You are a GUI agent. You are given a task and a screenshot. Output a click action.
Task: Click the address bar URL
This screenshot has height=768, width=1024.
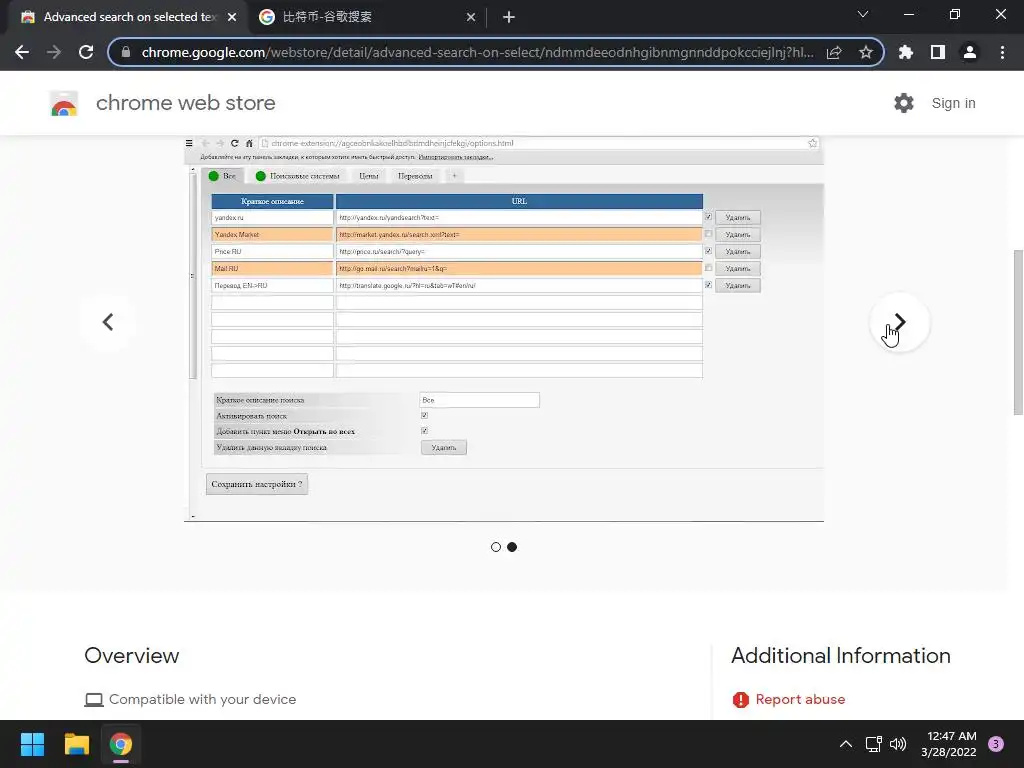click(x=477, y=52)
